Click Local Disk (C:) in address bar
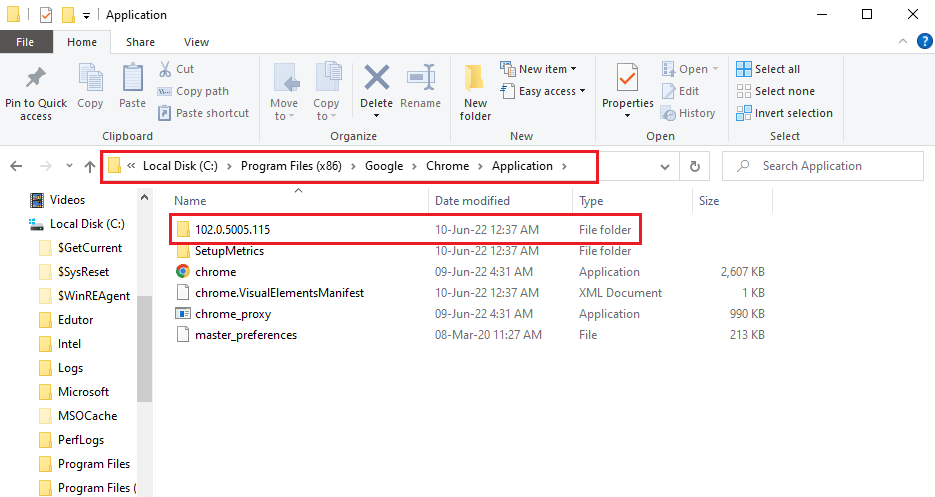Screen dimensions: 935x497 coord(180,166)
